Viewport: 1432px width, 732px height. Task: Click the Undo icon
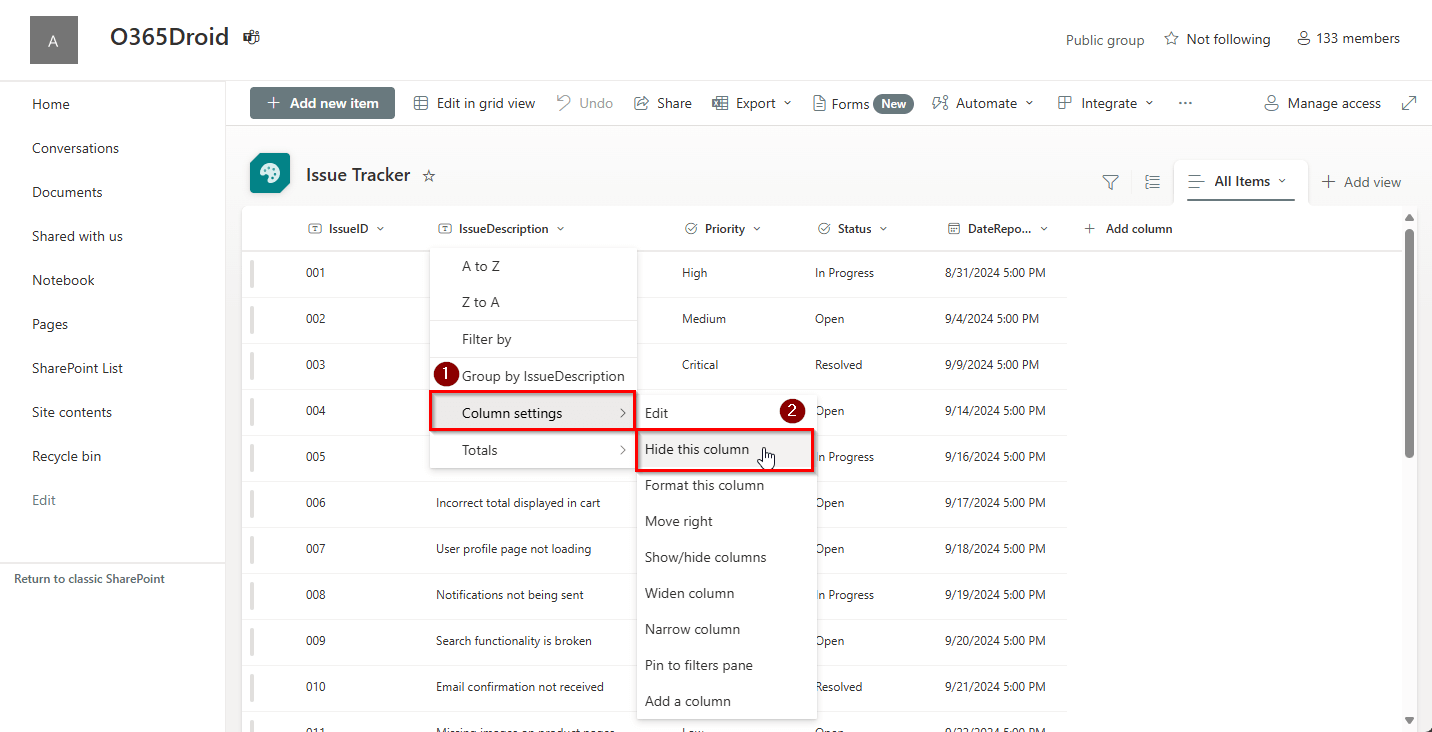coord(565,103)
